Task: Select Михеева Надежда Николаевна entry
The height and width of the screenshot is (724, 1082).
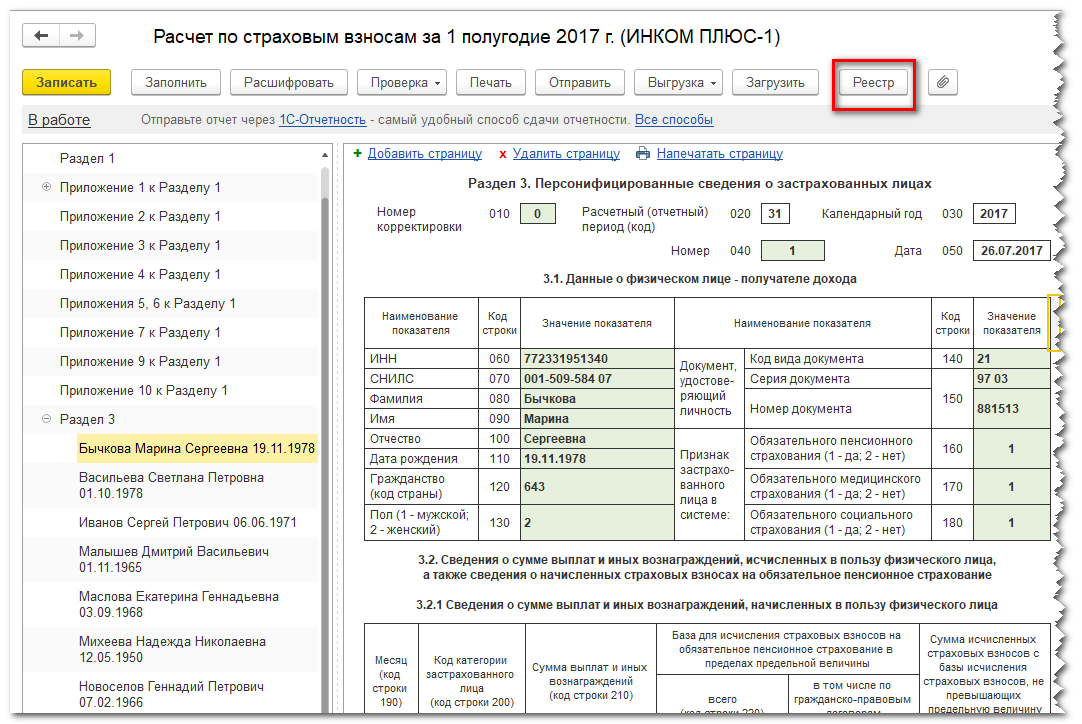Action: click(173, 649)
